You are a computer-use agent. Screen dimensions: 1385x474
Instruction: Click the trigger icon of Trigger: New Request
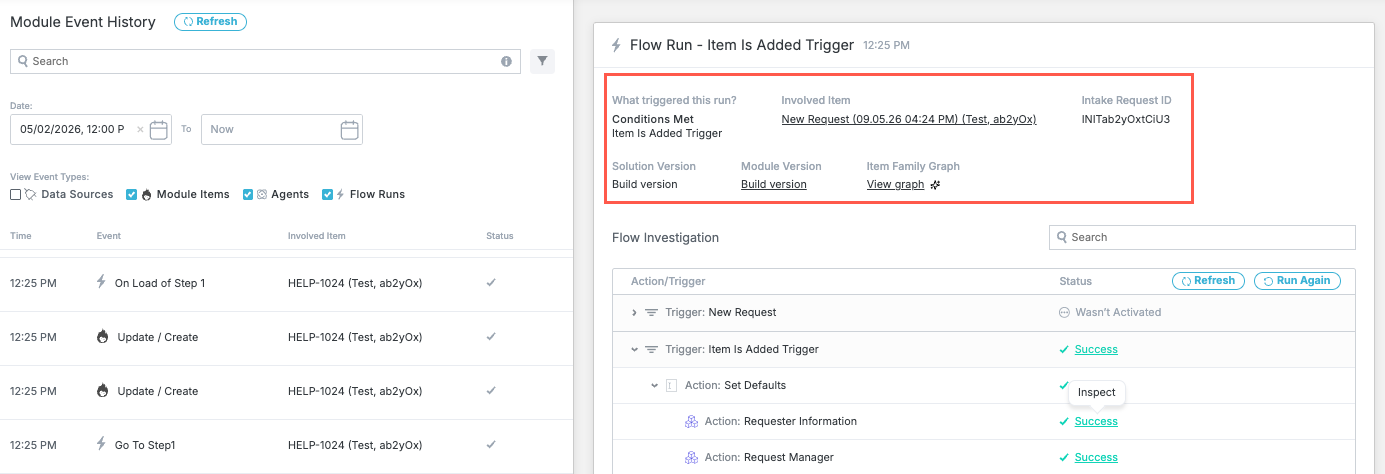651,312
